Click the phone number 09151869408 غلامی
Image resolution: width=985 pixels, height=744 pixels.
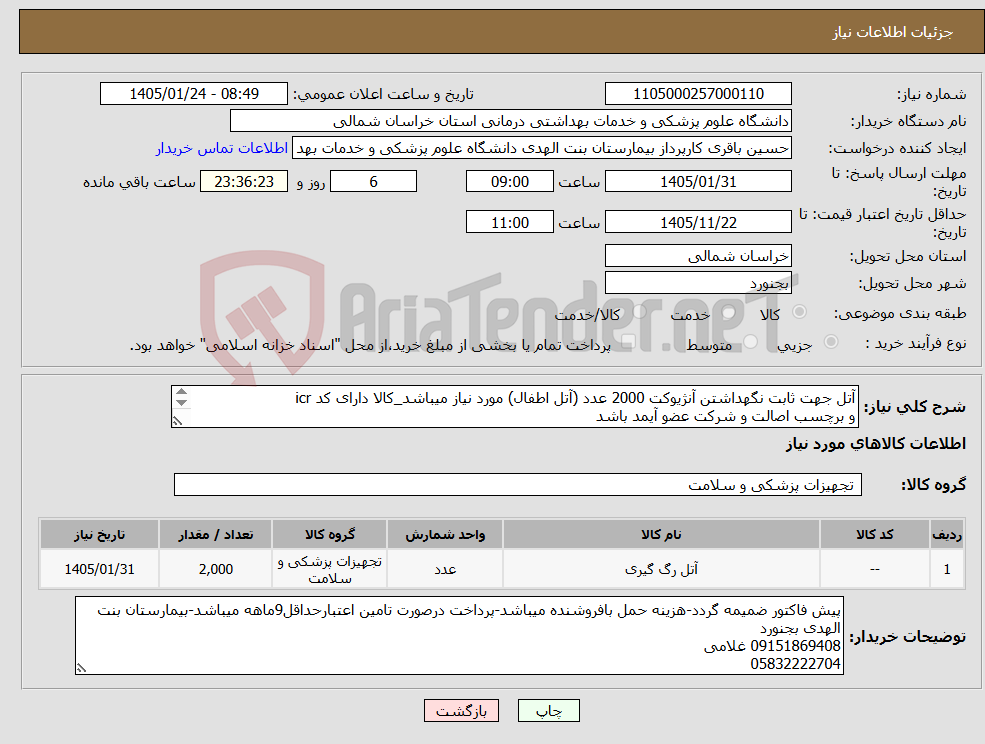tap(772, 646)
